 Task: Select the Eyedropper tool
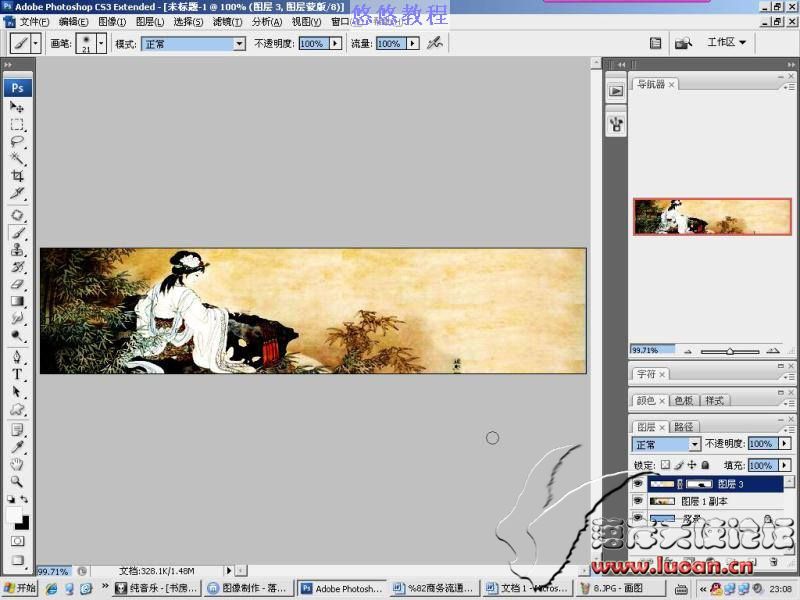point(17,447)
